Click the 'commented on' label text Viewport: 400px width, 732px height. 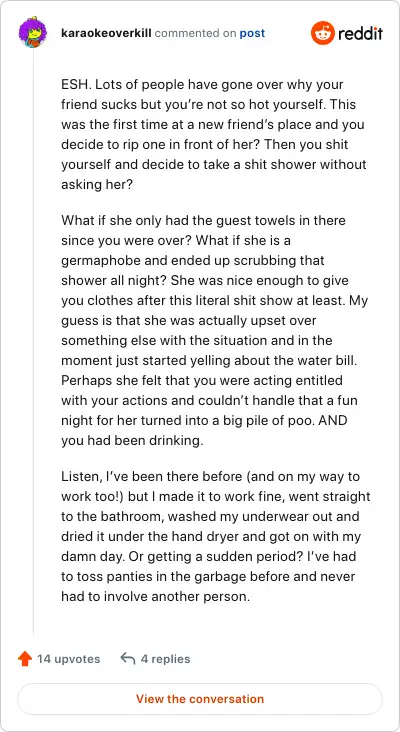[x=195, y=34]
